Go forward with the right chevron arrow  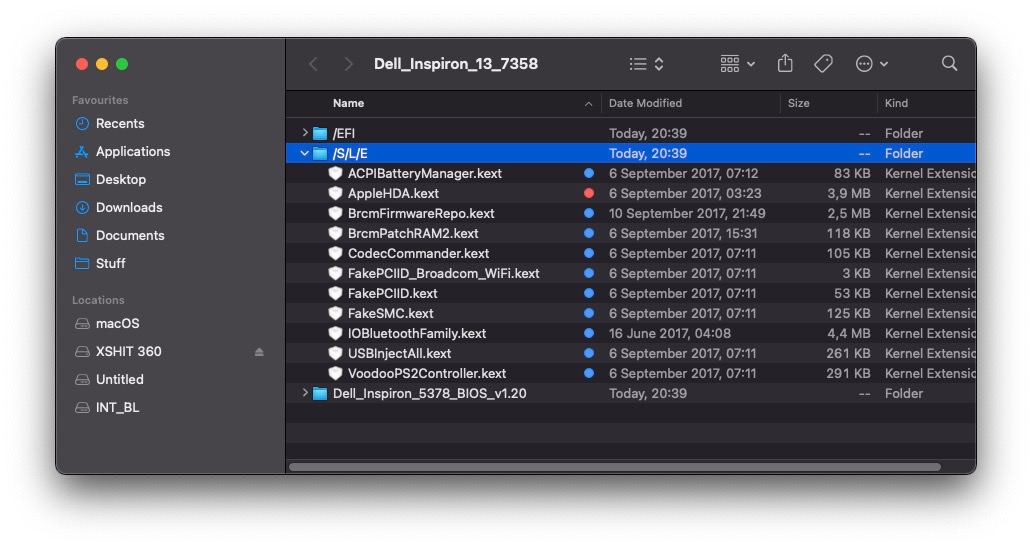[348, 64]
